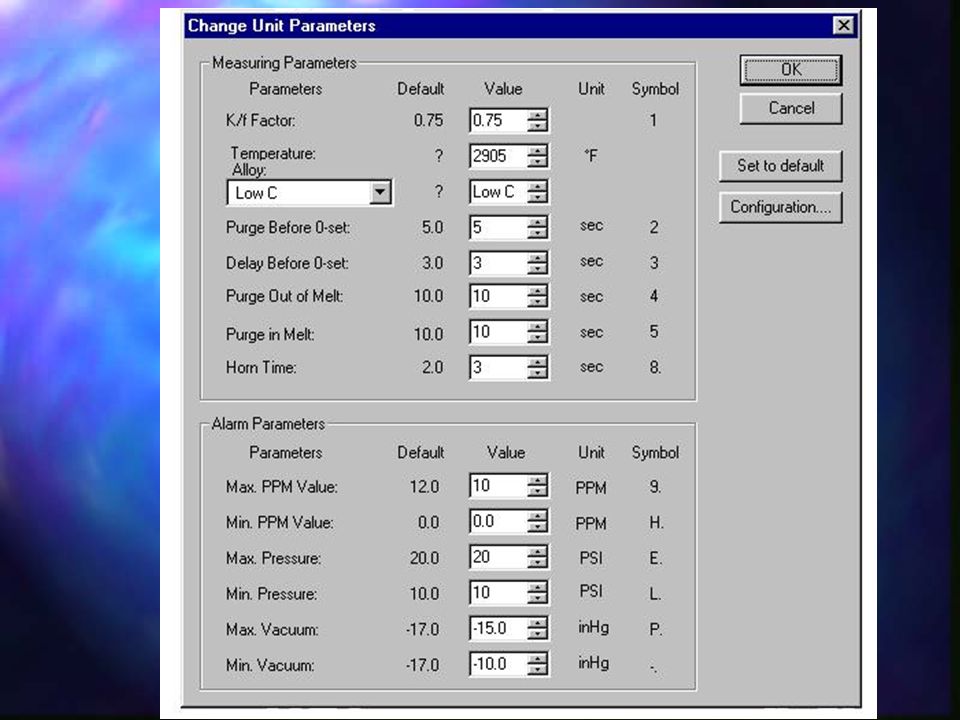Click the Max. Pressure: label
The height and width of the screenshot is (720, 960).
273,558
